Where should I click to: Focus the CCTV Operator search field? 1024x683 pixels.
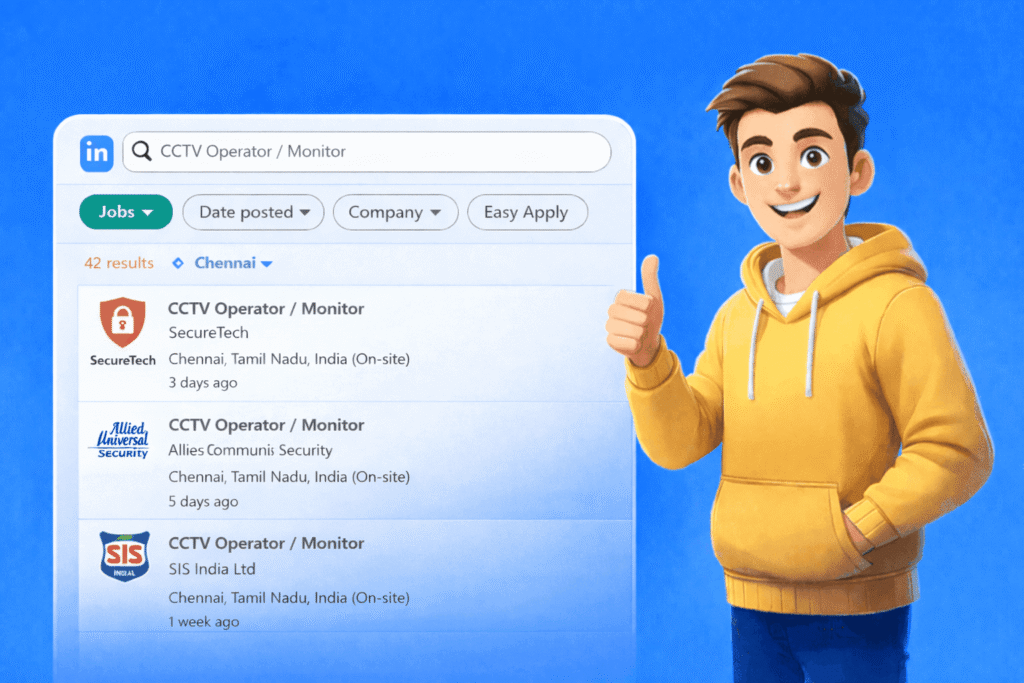pos(380,152)
